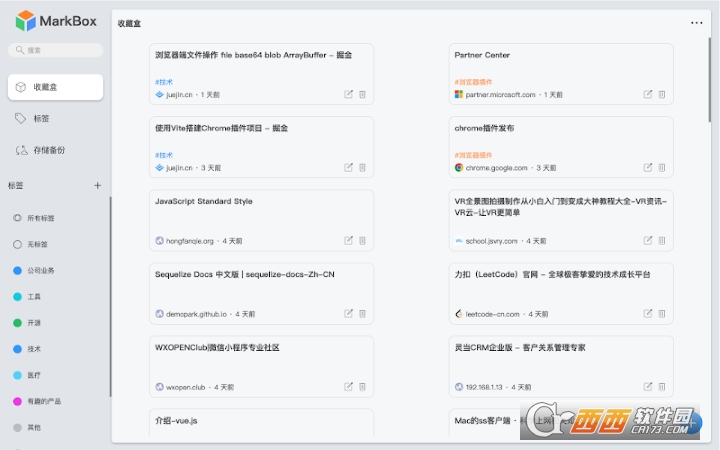Click the sidebar tag list scrollbar

[x=110, y=297]
